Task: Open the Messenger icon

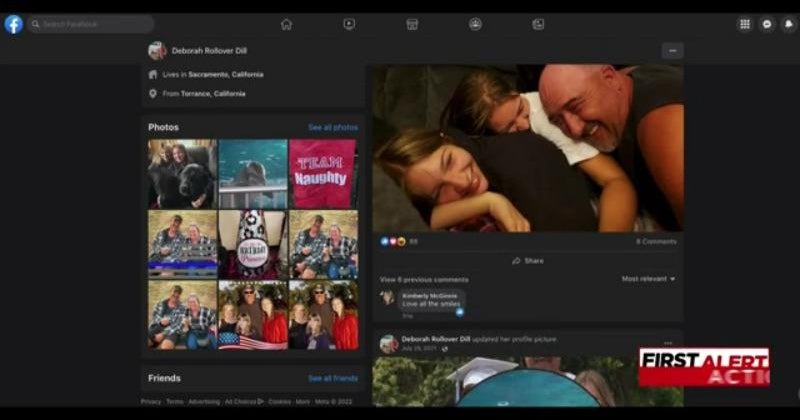Action: coord(767,24)
